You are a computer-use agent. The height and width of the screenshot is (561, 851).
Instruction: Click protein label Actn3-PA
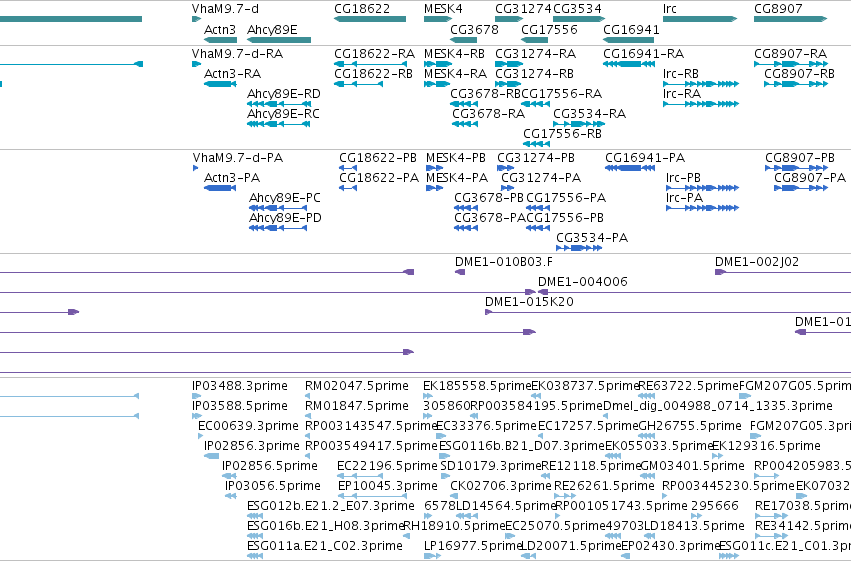tap(232, 178)
